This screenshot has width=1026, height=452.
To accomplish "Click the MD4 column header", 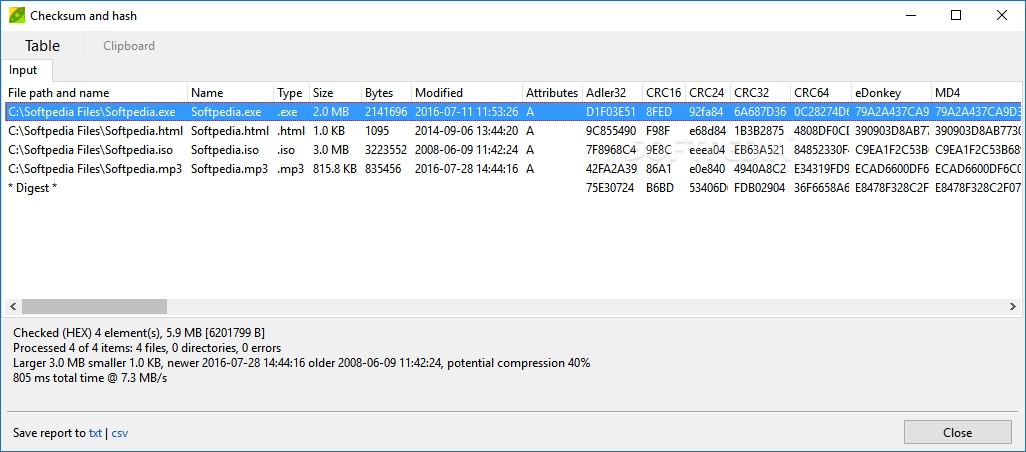I will [x=976, y=93].
